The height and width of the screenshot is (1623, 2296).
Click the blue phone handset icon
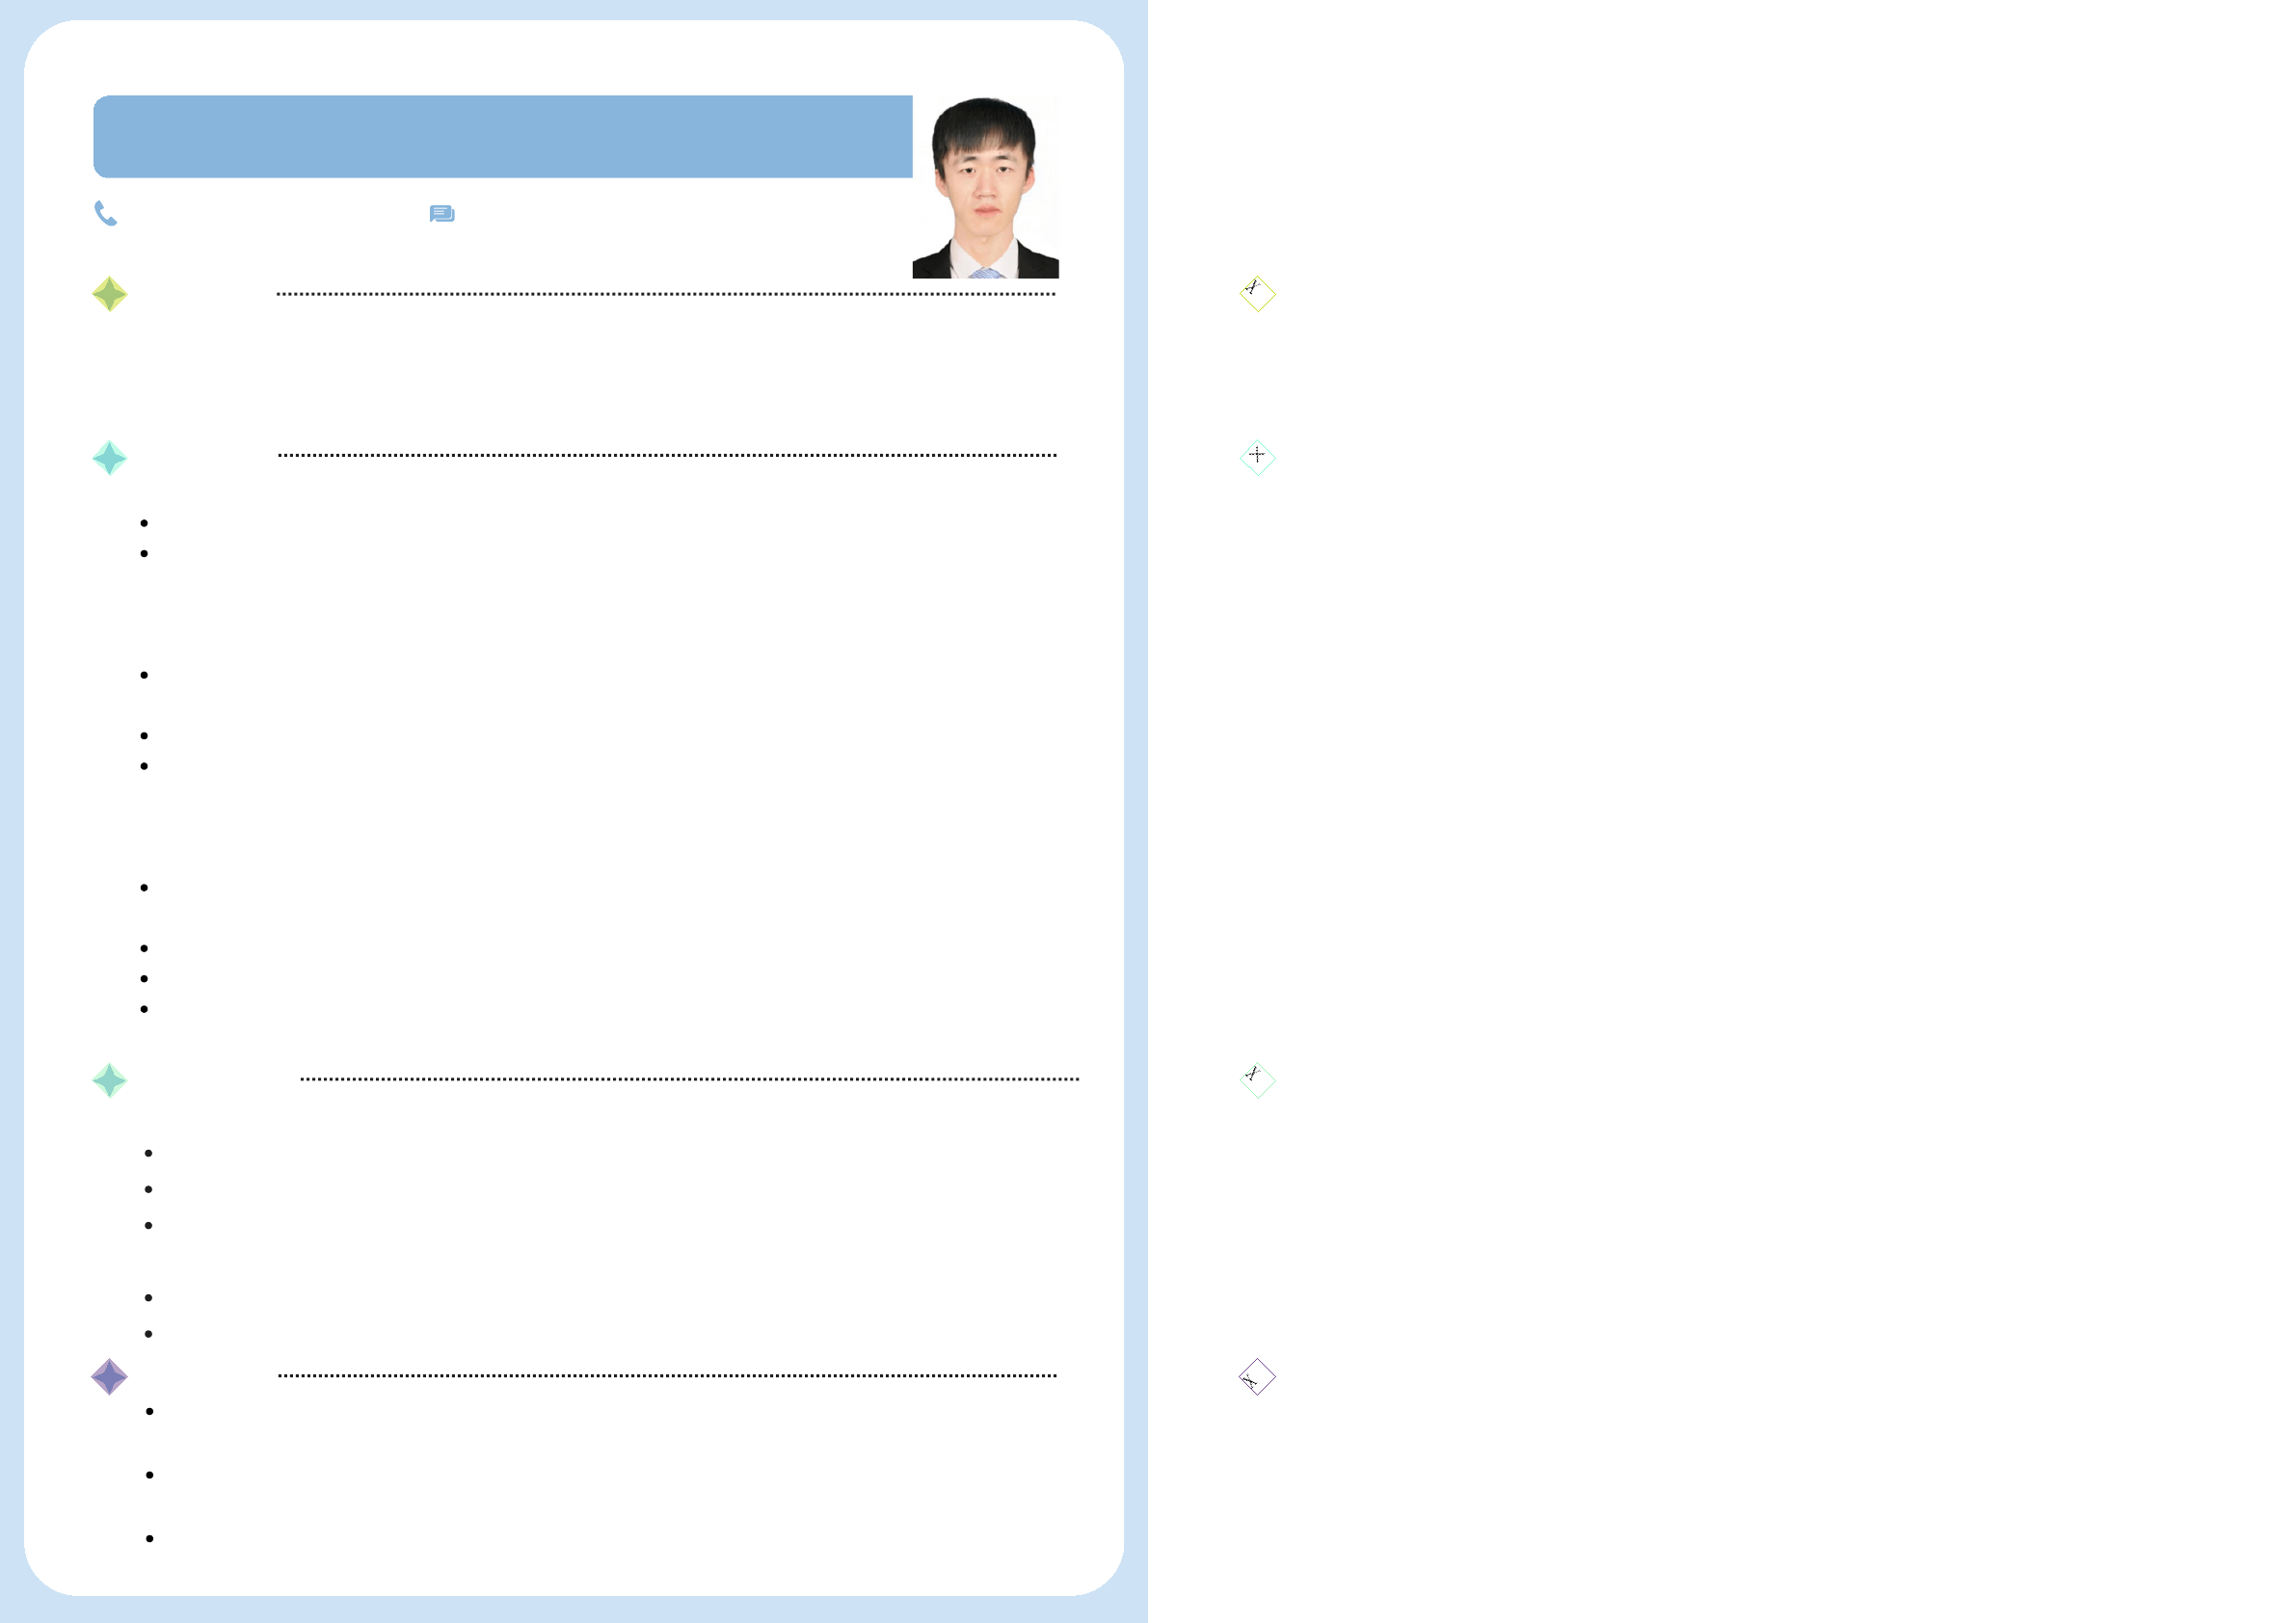pyautogui.click(x=105, y=213)
